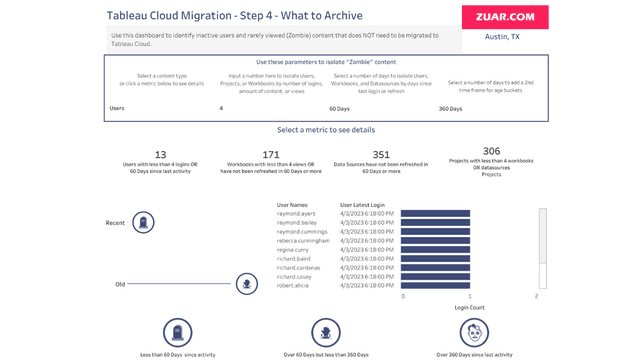This screenshot has width=640, height=363.
Task: Click the Austin, TX link
Action: pyautogui.click(x=502, y=37)
